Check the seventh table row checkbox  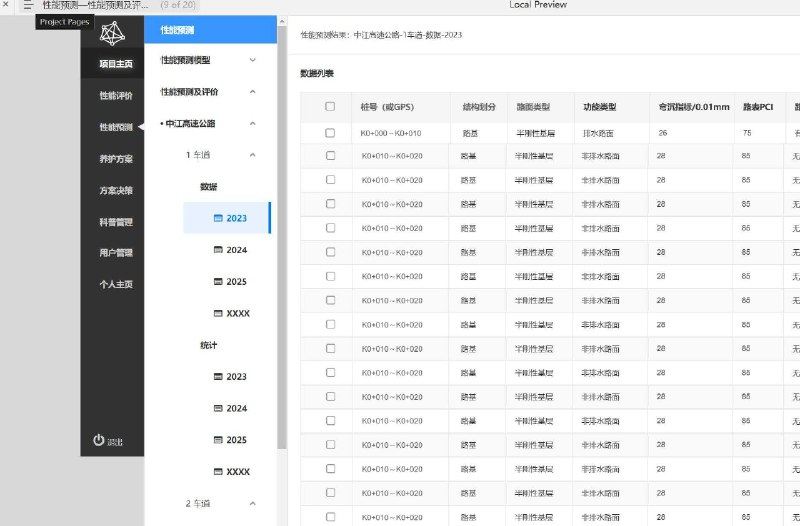(330, 276)
